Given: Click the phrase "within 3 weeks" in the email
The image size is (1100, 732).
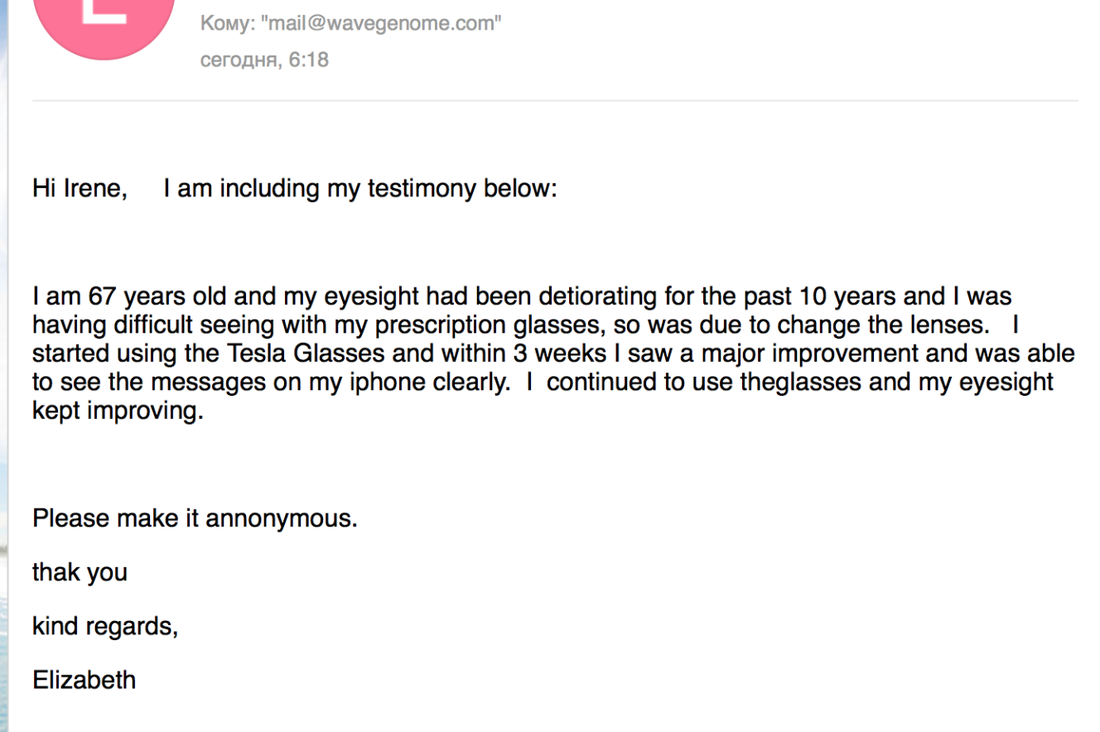Looking at the screenshot, I should click(x=523, y=353).
